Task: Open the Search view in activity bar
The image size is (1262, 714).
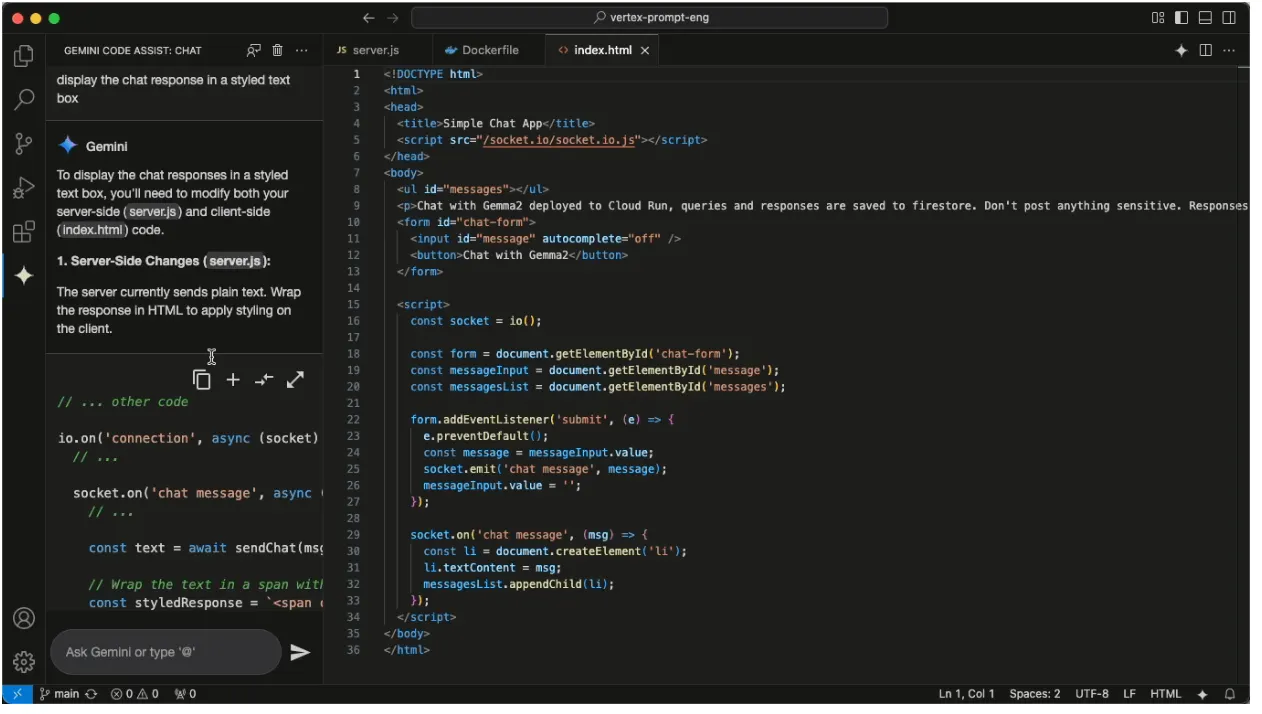Action: tap(23, 100)
